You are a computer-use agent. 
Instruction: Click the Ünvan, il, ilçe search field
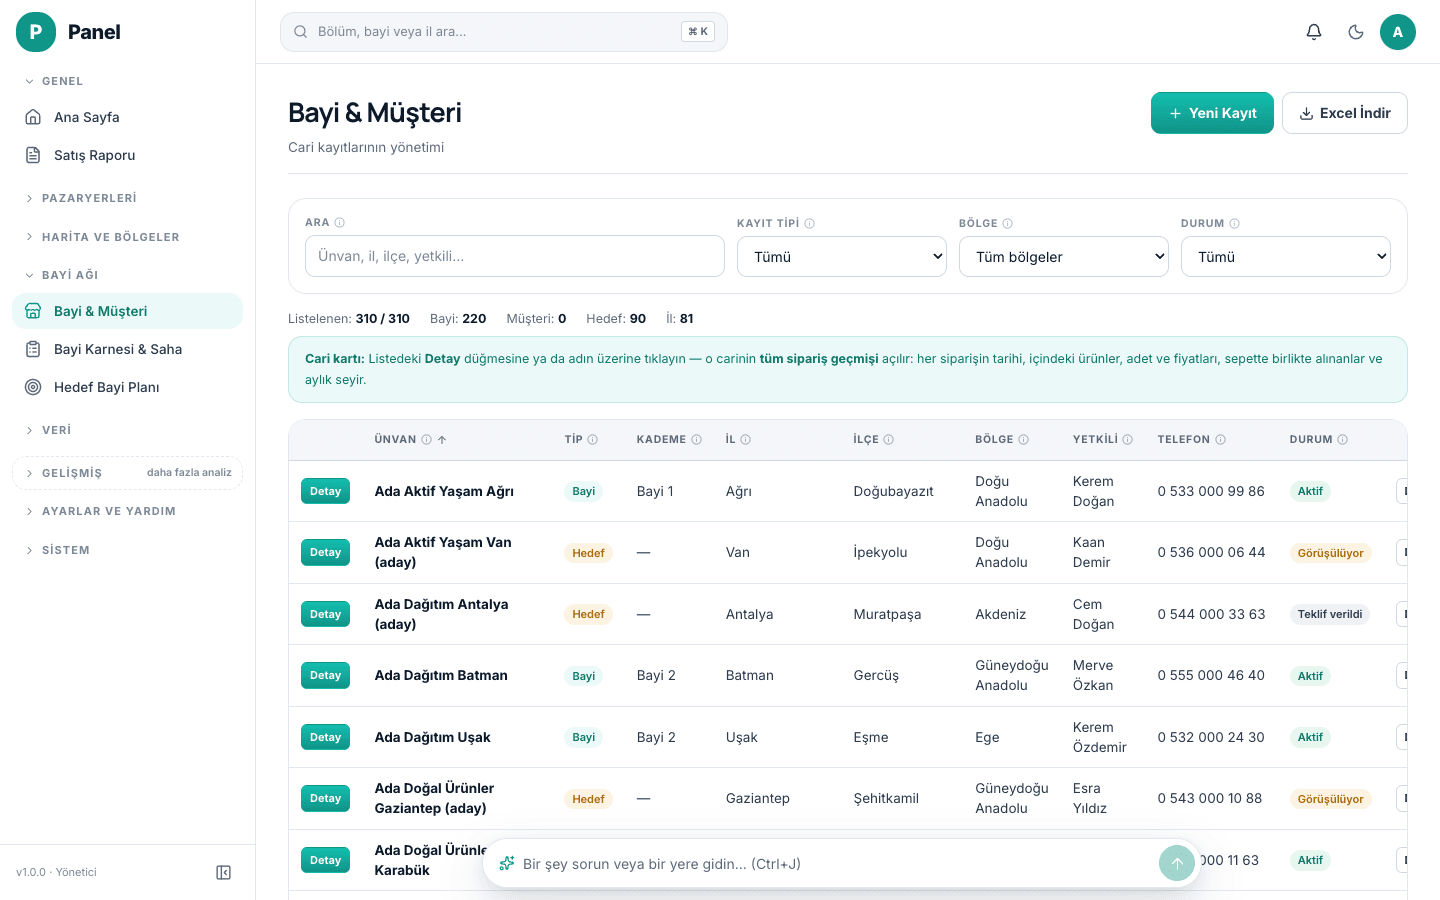515,256
